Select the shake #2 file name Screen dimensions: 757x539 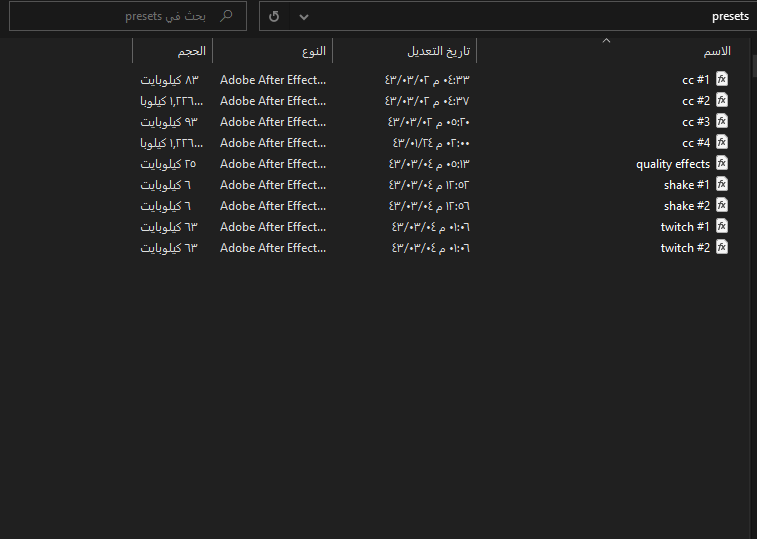pos(686,206)
